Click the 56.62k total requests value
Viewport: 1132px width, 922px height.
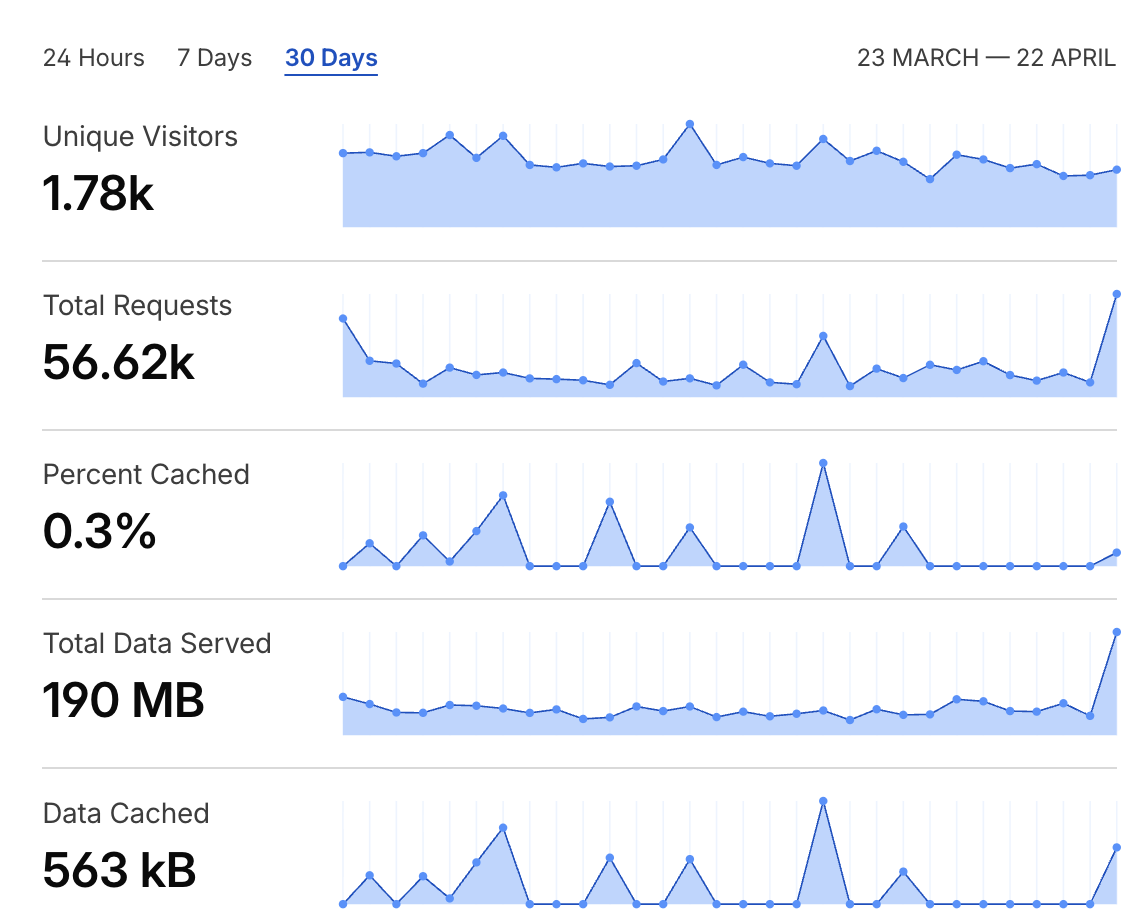(x=118, y=362)
